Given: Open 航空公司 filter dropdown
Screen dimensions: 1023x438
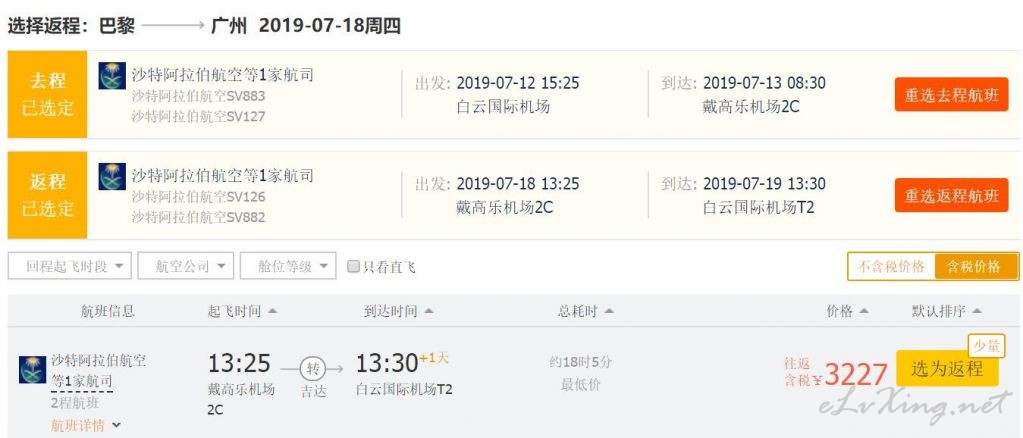Looking at the screenshot, I should pos(185,266).
